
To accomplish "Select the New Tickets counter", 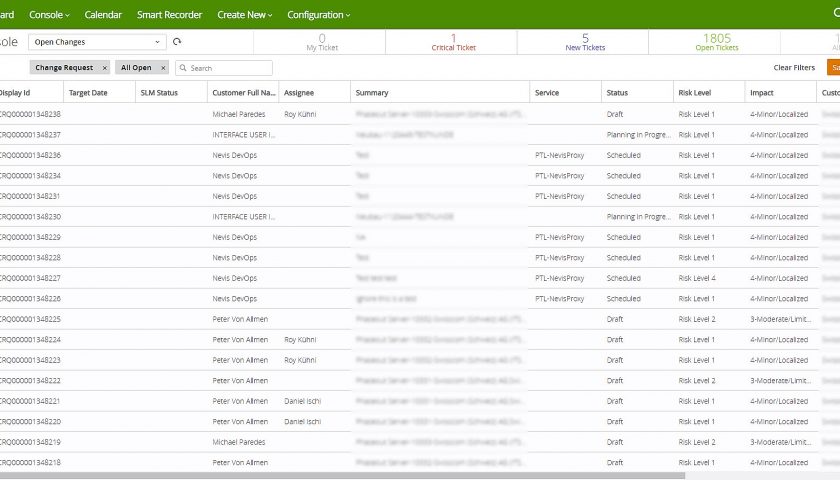I will pos(585,42).
